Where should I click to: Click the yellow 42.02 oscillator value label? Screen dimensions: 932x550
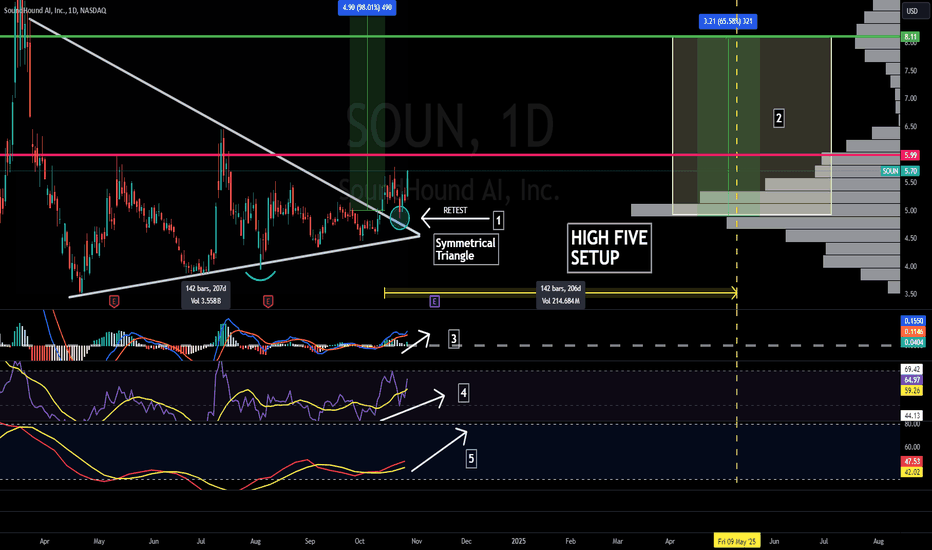pyautogui.click(x=912, y=472)
